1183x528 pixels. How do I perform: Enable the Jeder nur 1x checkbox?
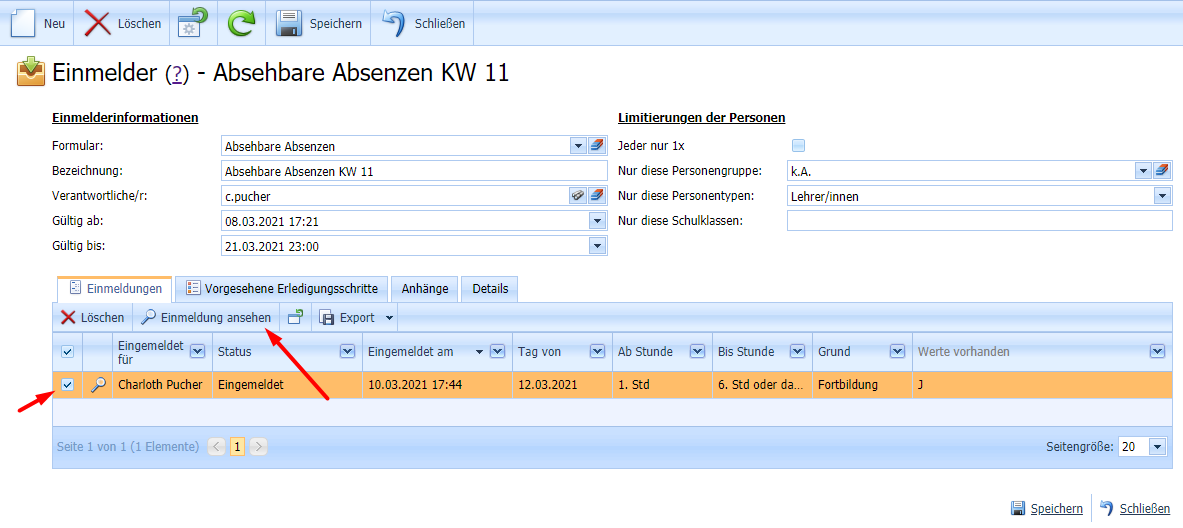[x=798, y=146]
